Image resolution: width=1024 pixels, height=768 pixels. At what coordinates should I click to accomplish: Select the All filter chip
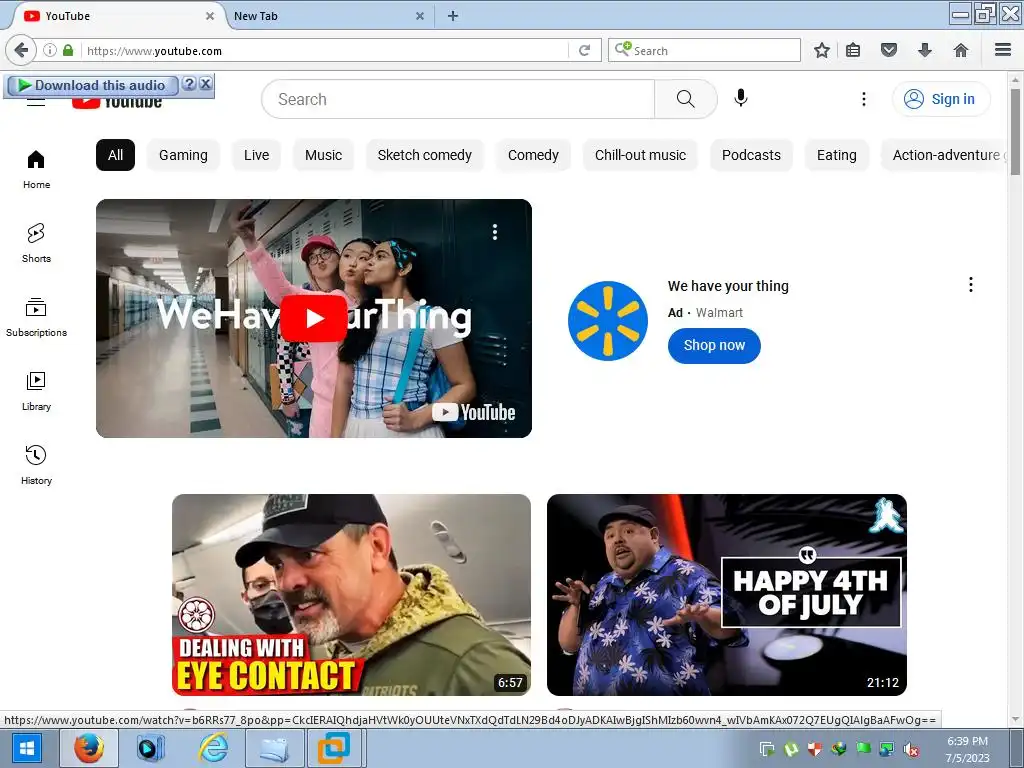click(116, 155)
